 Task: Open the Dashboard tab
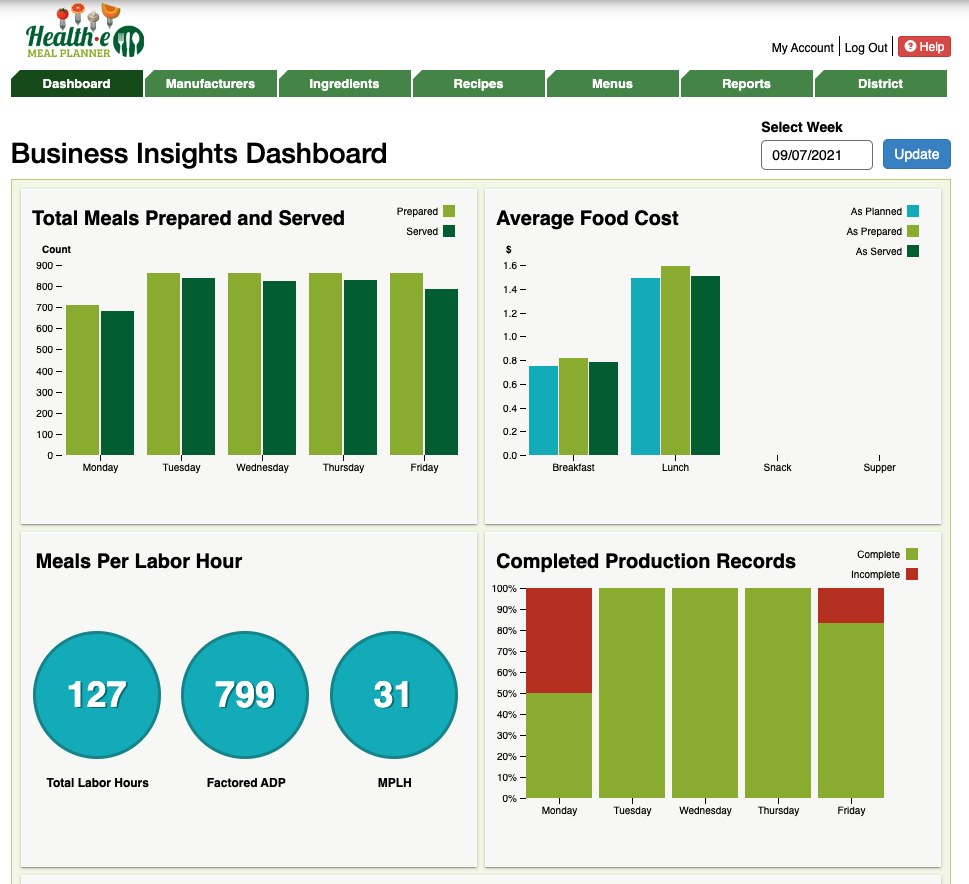[x=77, y=84]
